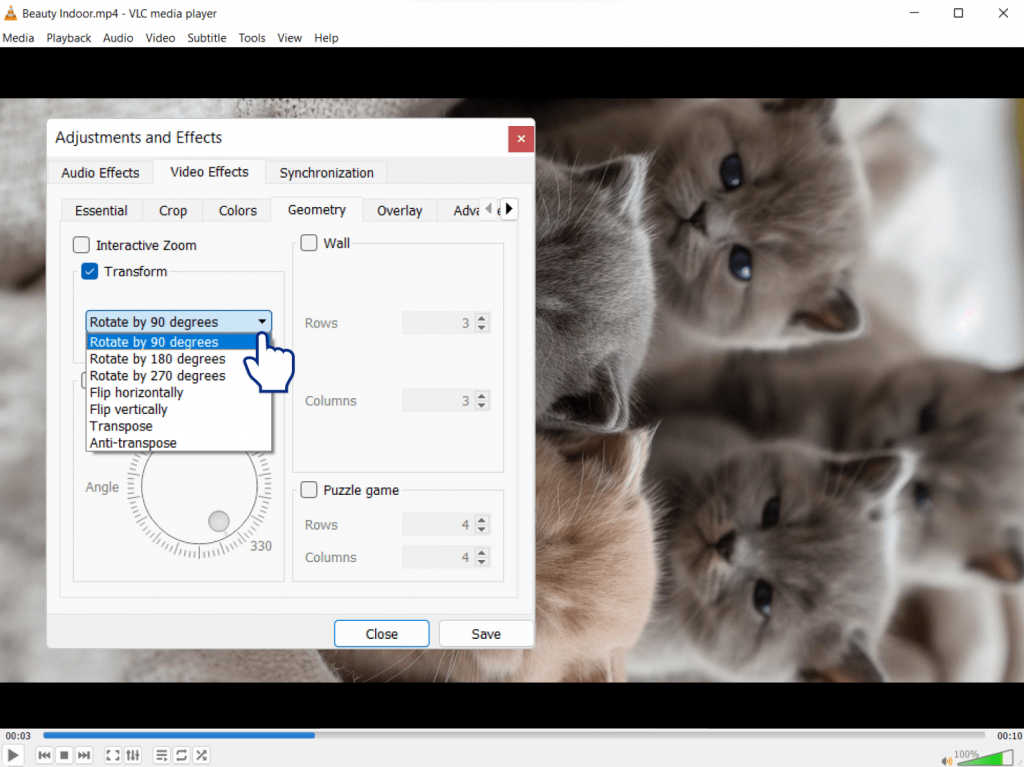Seek on the video progress bar
Screen dimensions: 1024x767
point(514,735)
